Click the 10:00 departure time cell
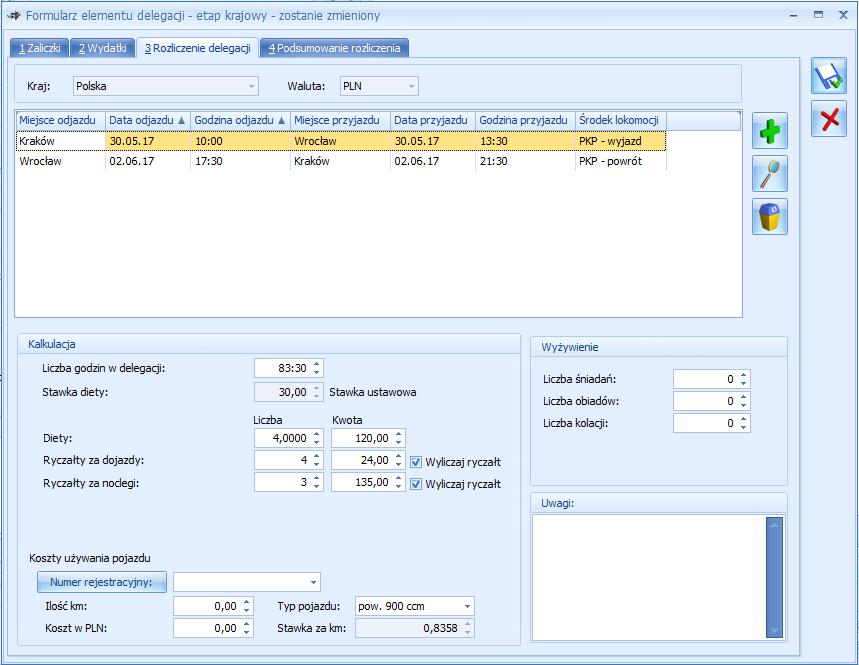Viewport: 859px width, 665px height. [240, 141]
